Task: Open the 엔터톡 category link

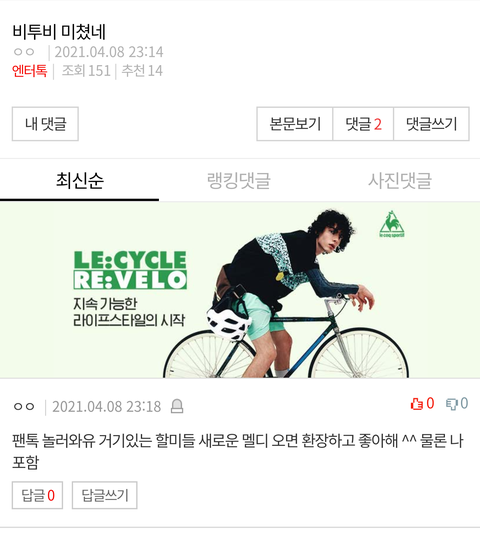Action: point(30,71)
